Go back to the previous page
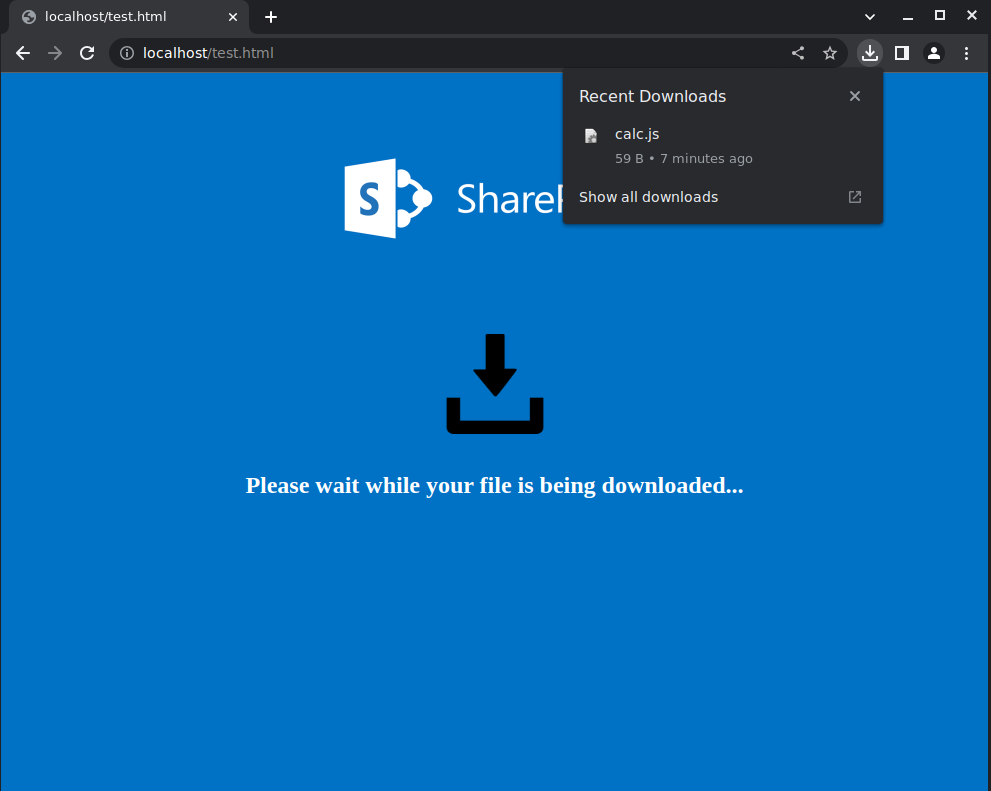The width and height of the screenshot is (991, 791). pyautogui.click(x=23, y=53)
